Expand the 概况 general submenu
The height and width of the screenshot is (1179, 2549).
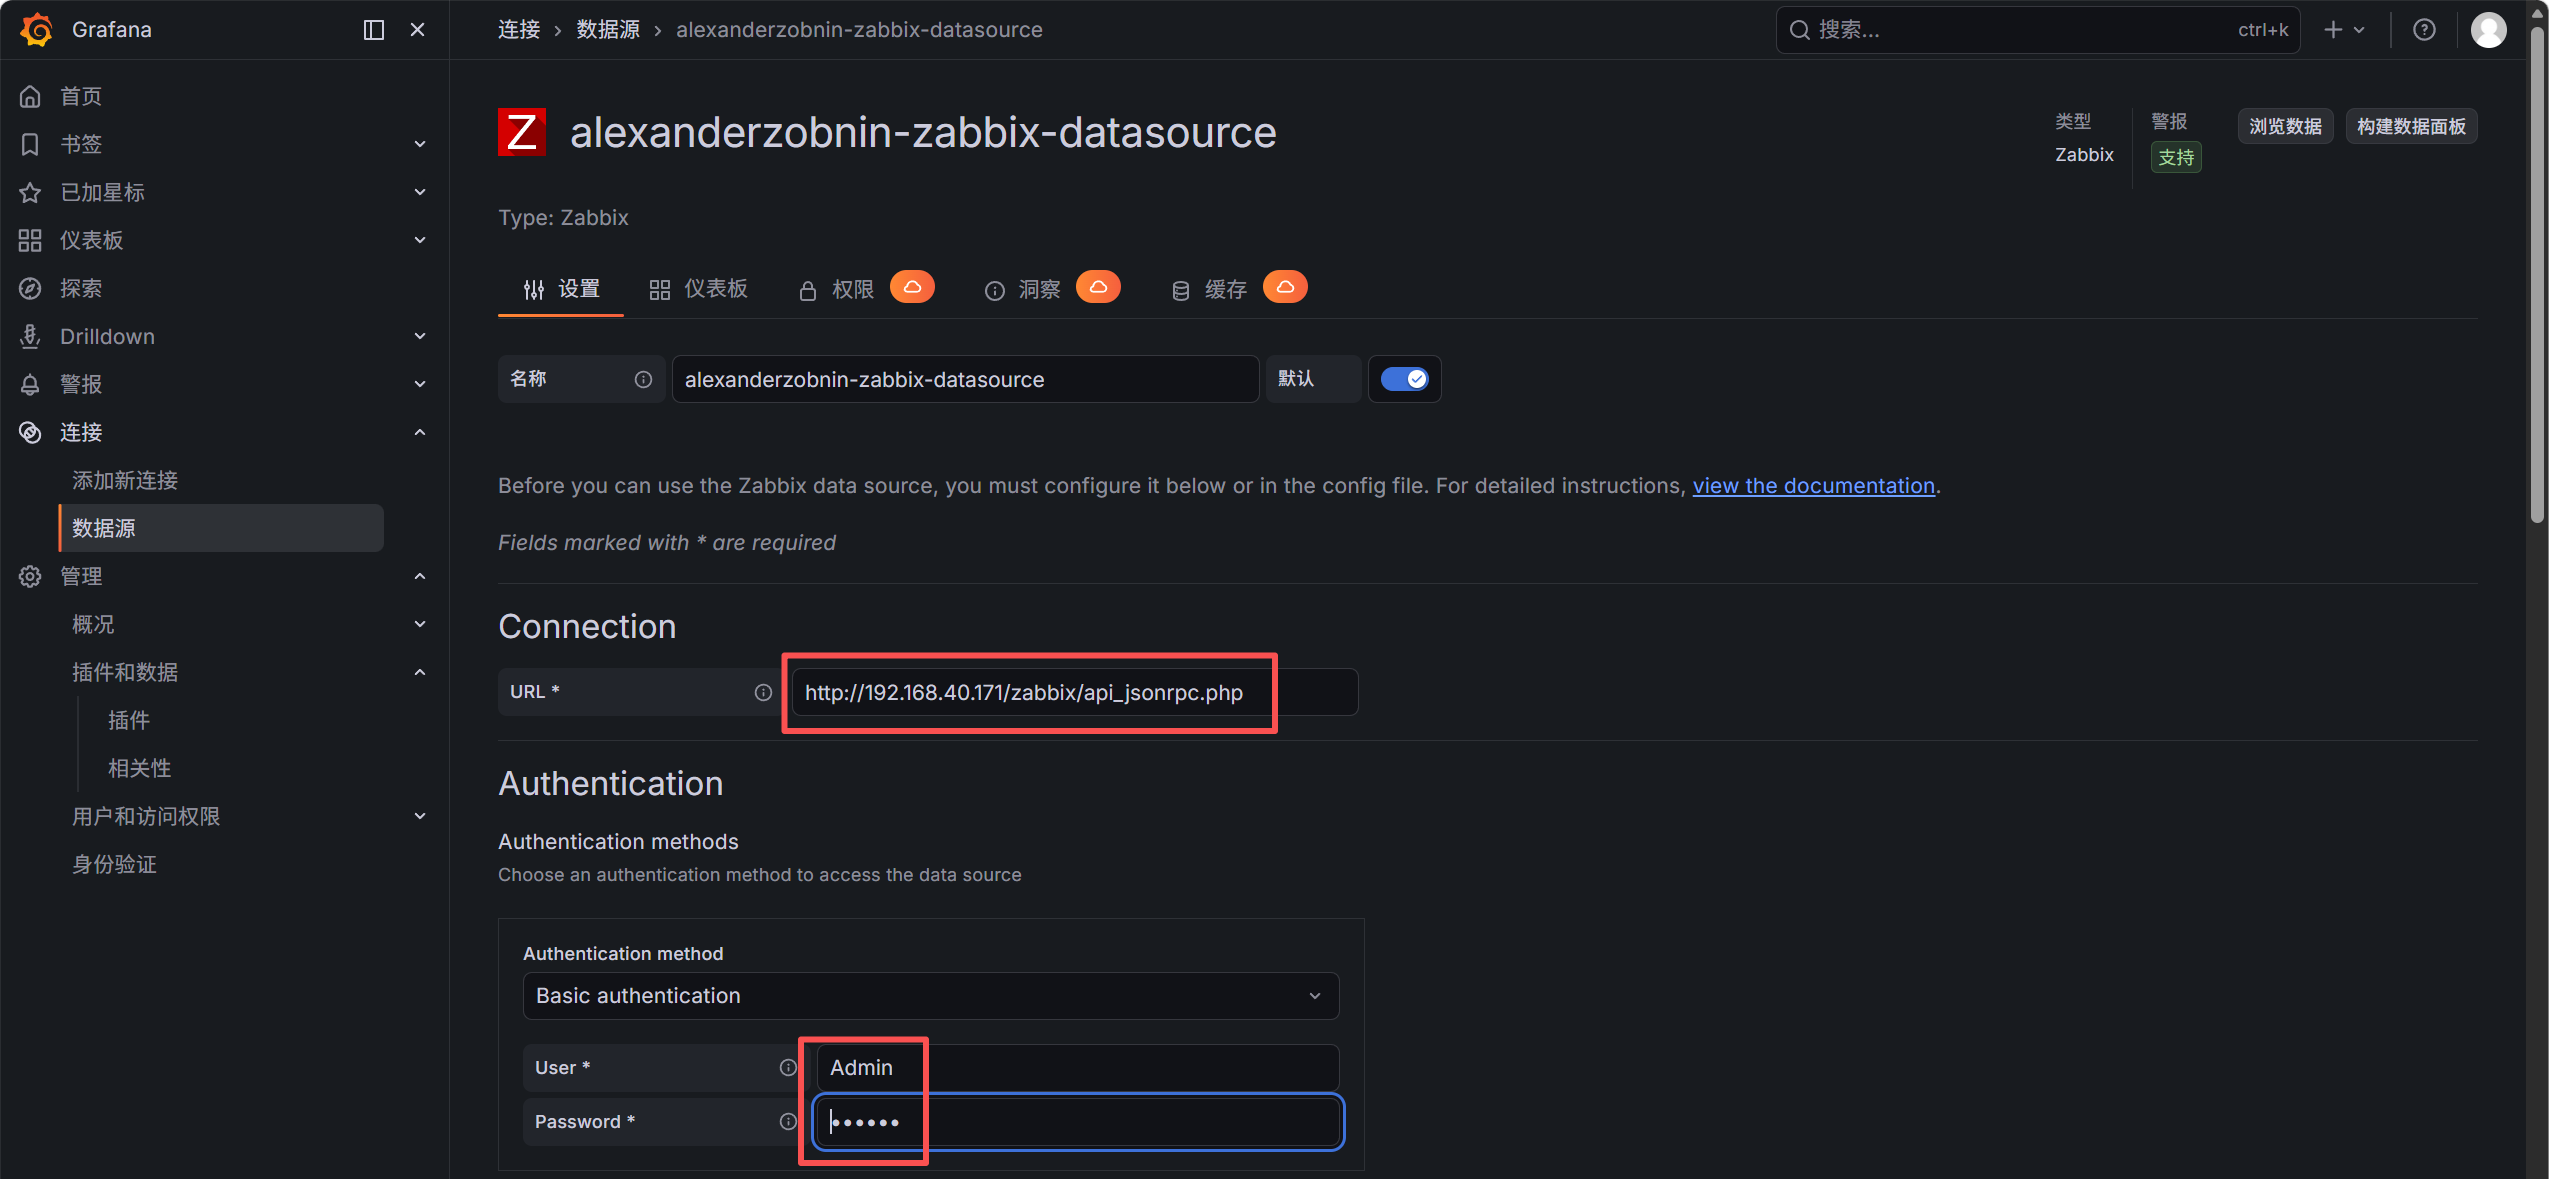point(420,624)
